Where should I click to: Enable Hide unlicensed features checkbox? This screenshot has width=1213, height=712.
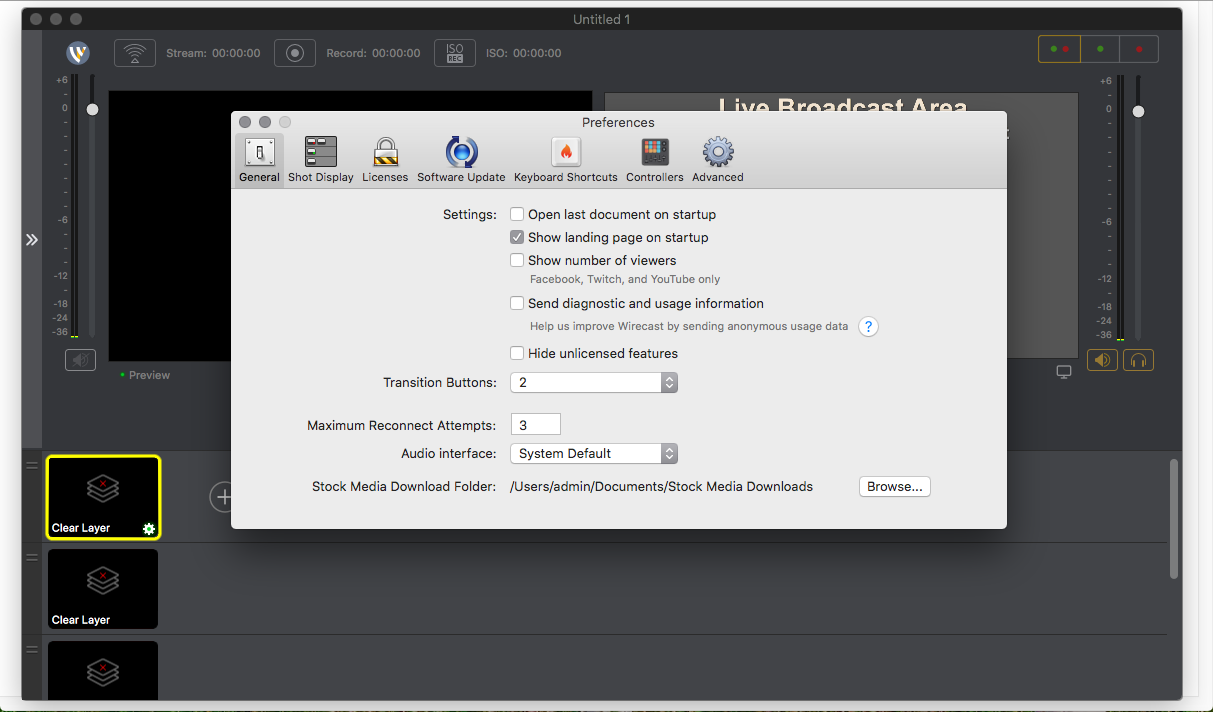pos(517,353)
